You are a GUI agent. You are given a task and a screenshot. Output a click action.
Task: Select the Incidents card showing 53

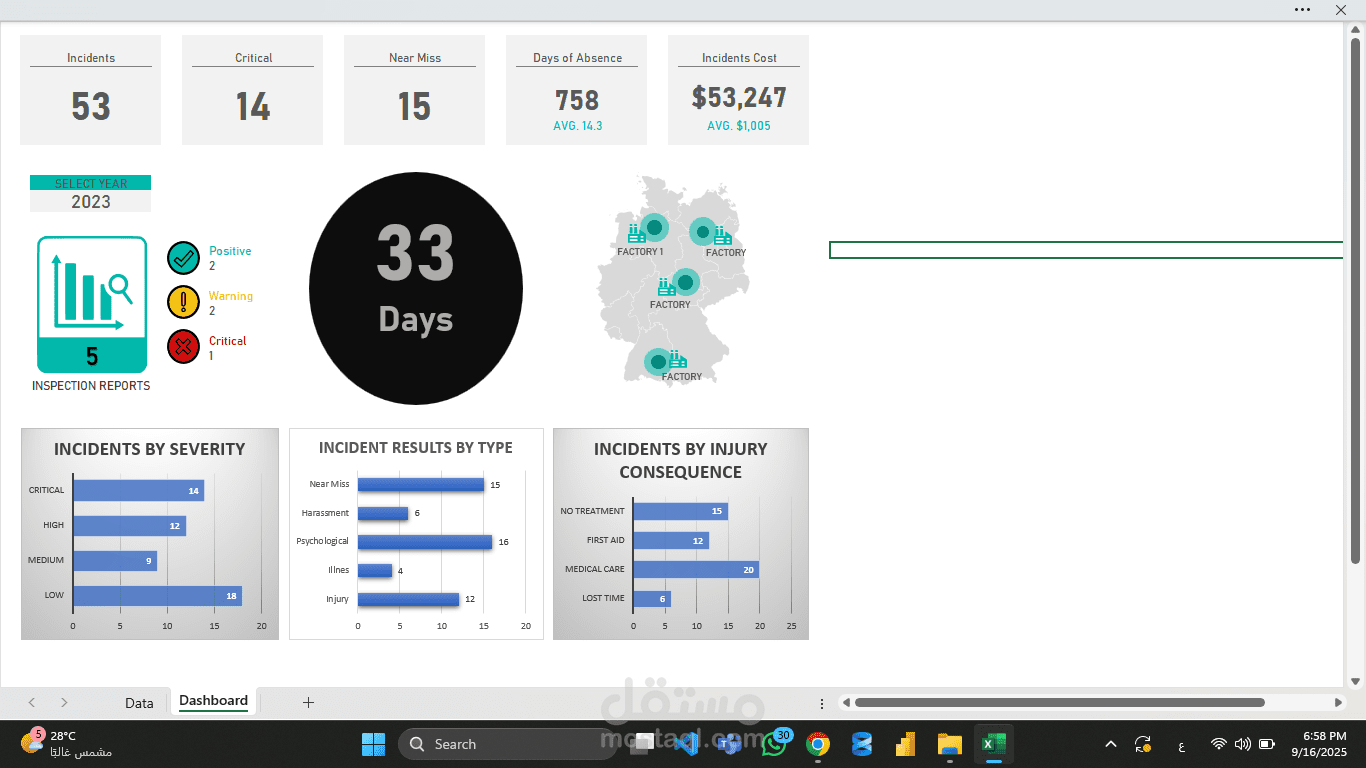point(91,90)
